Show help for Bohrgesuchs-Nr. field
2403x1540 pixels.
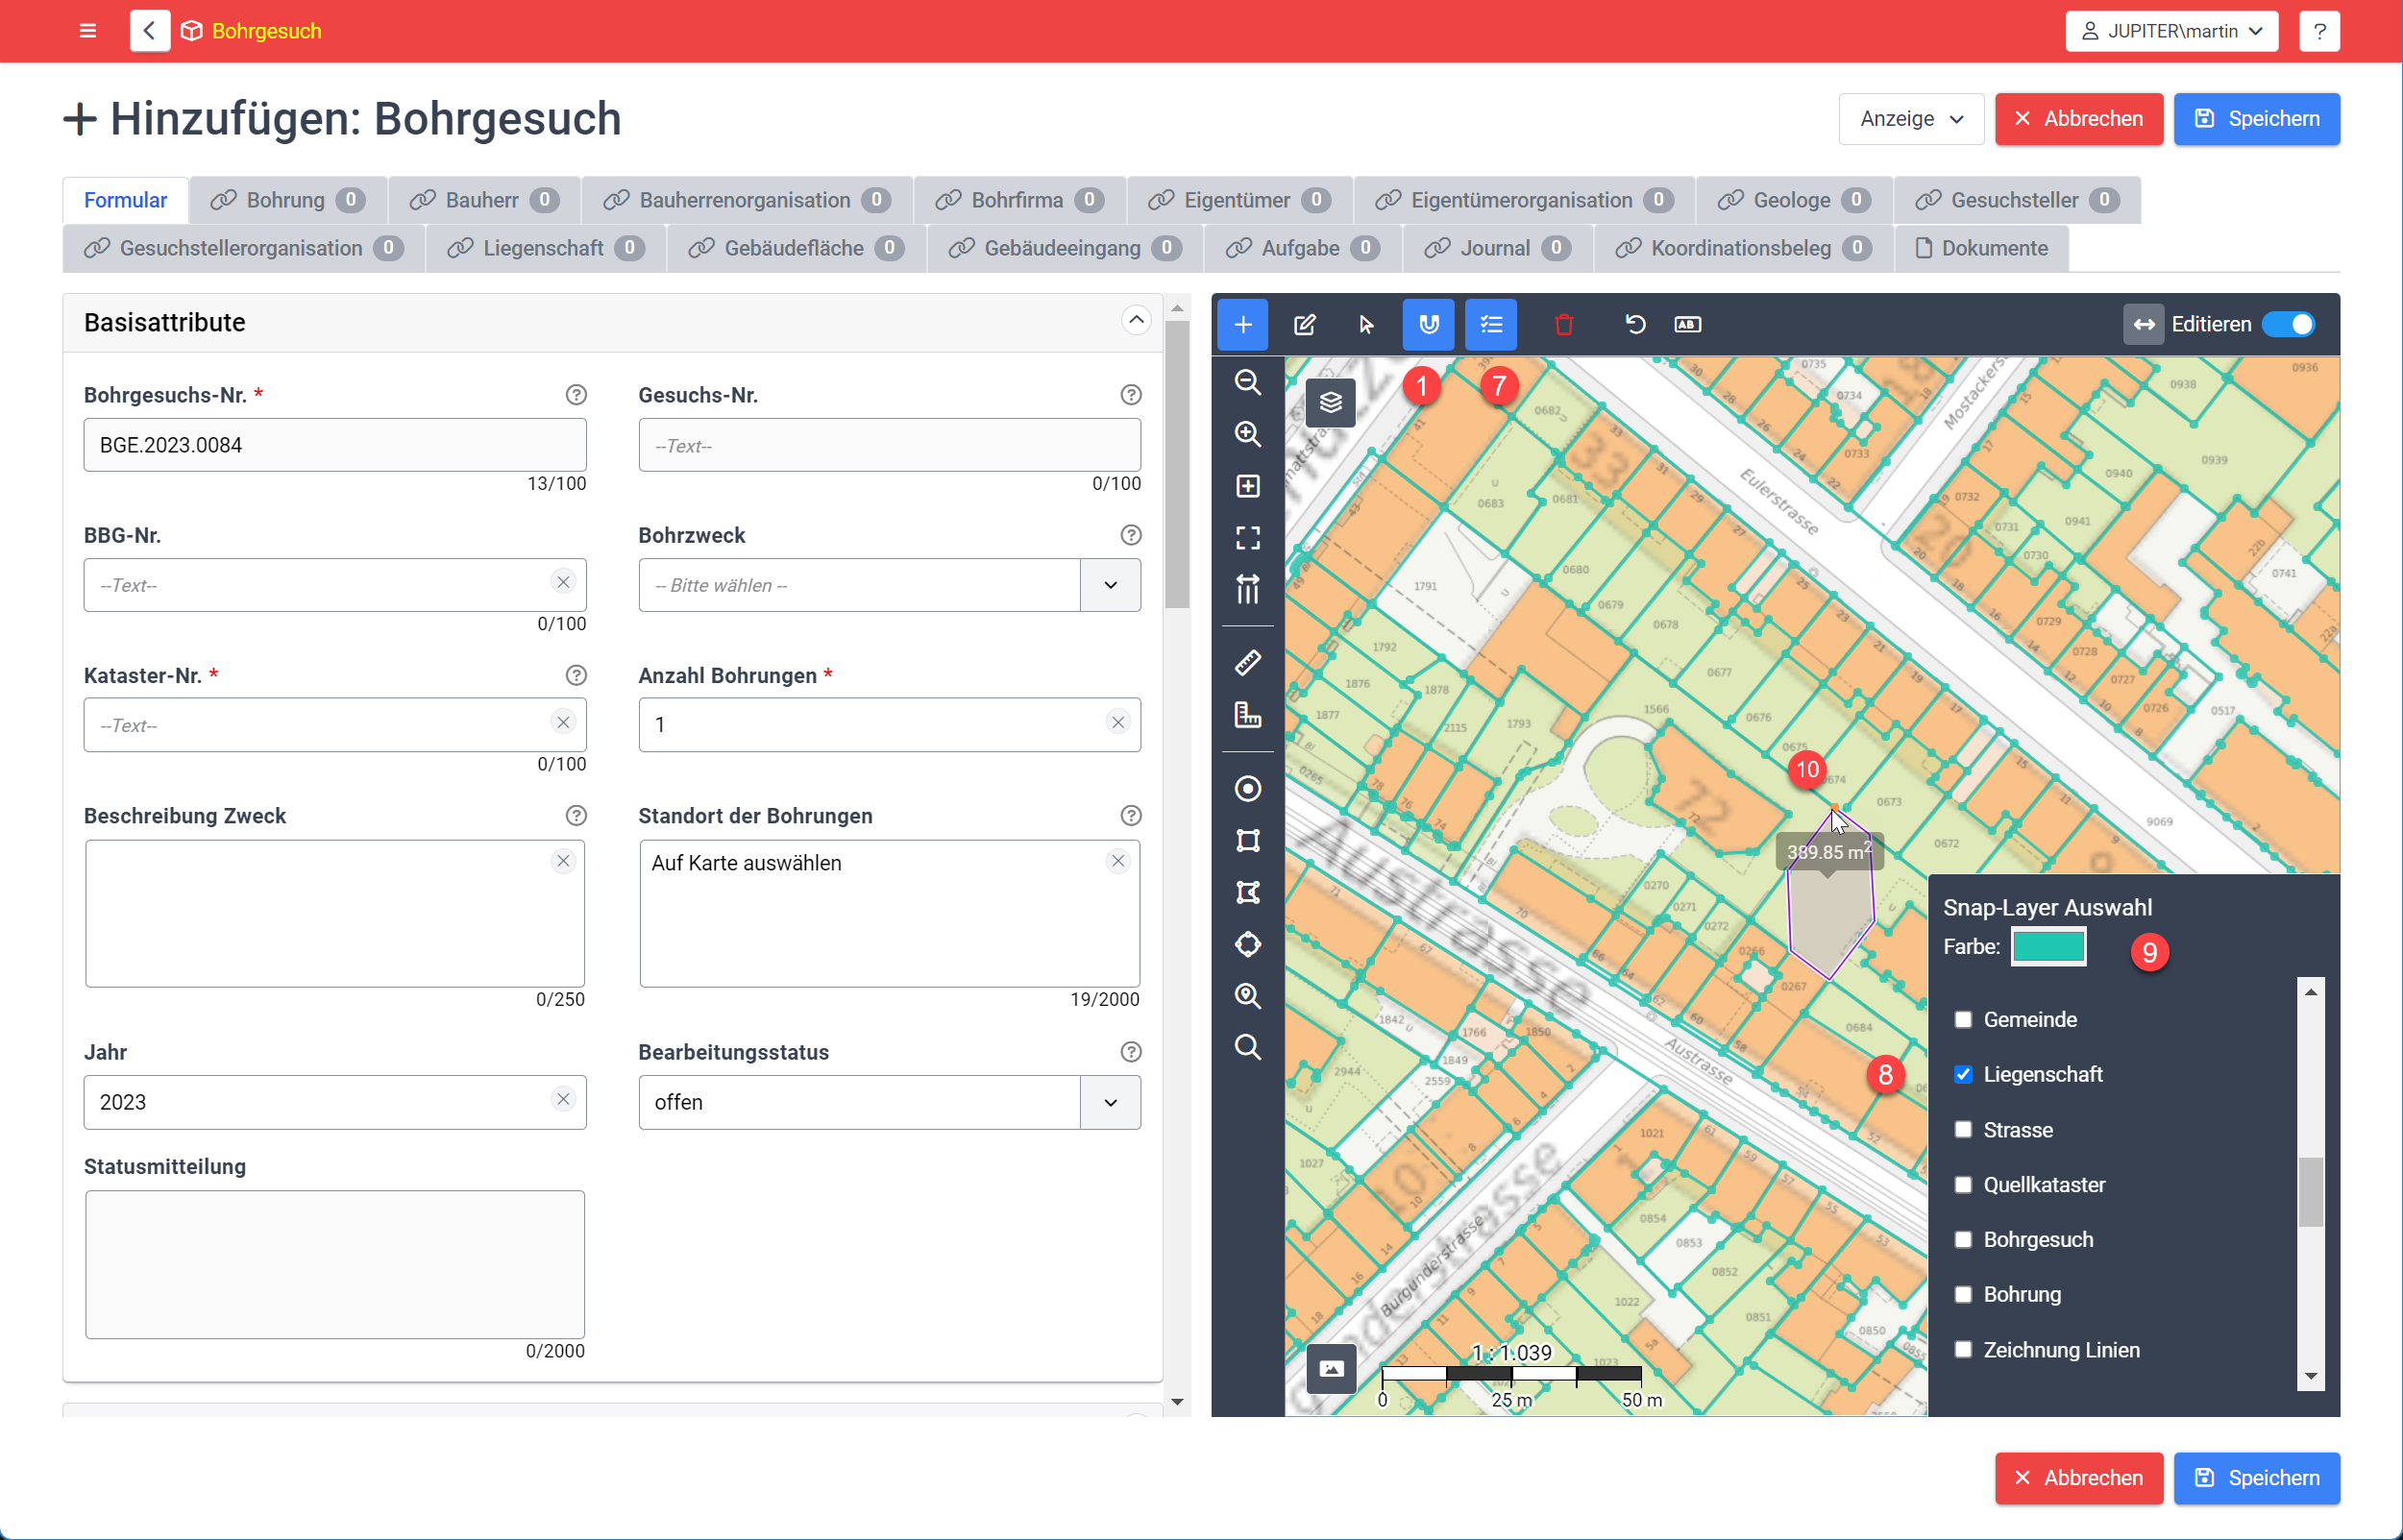pyautogui.click(x=576, y=395)
